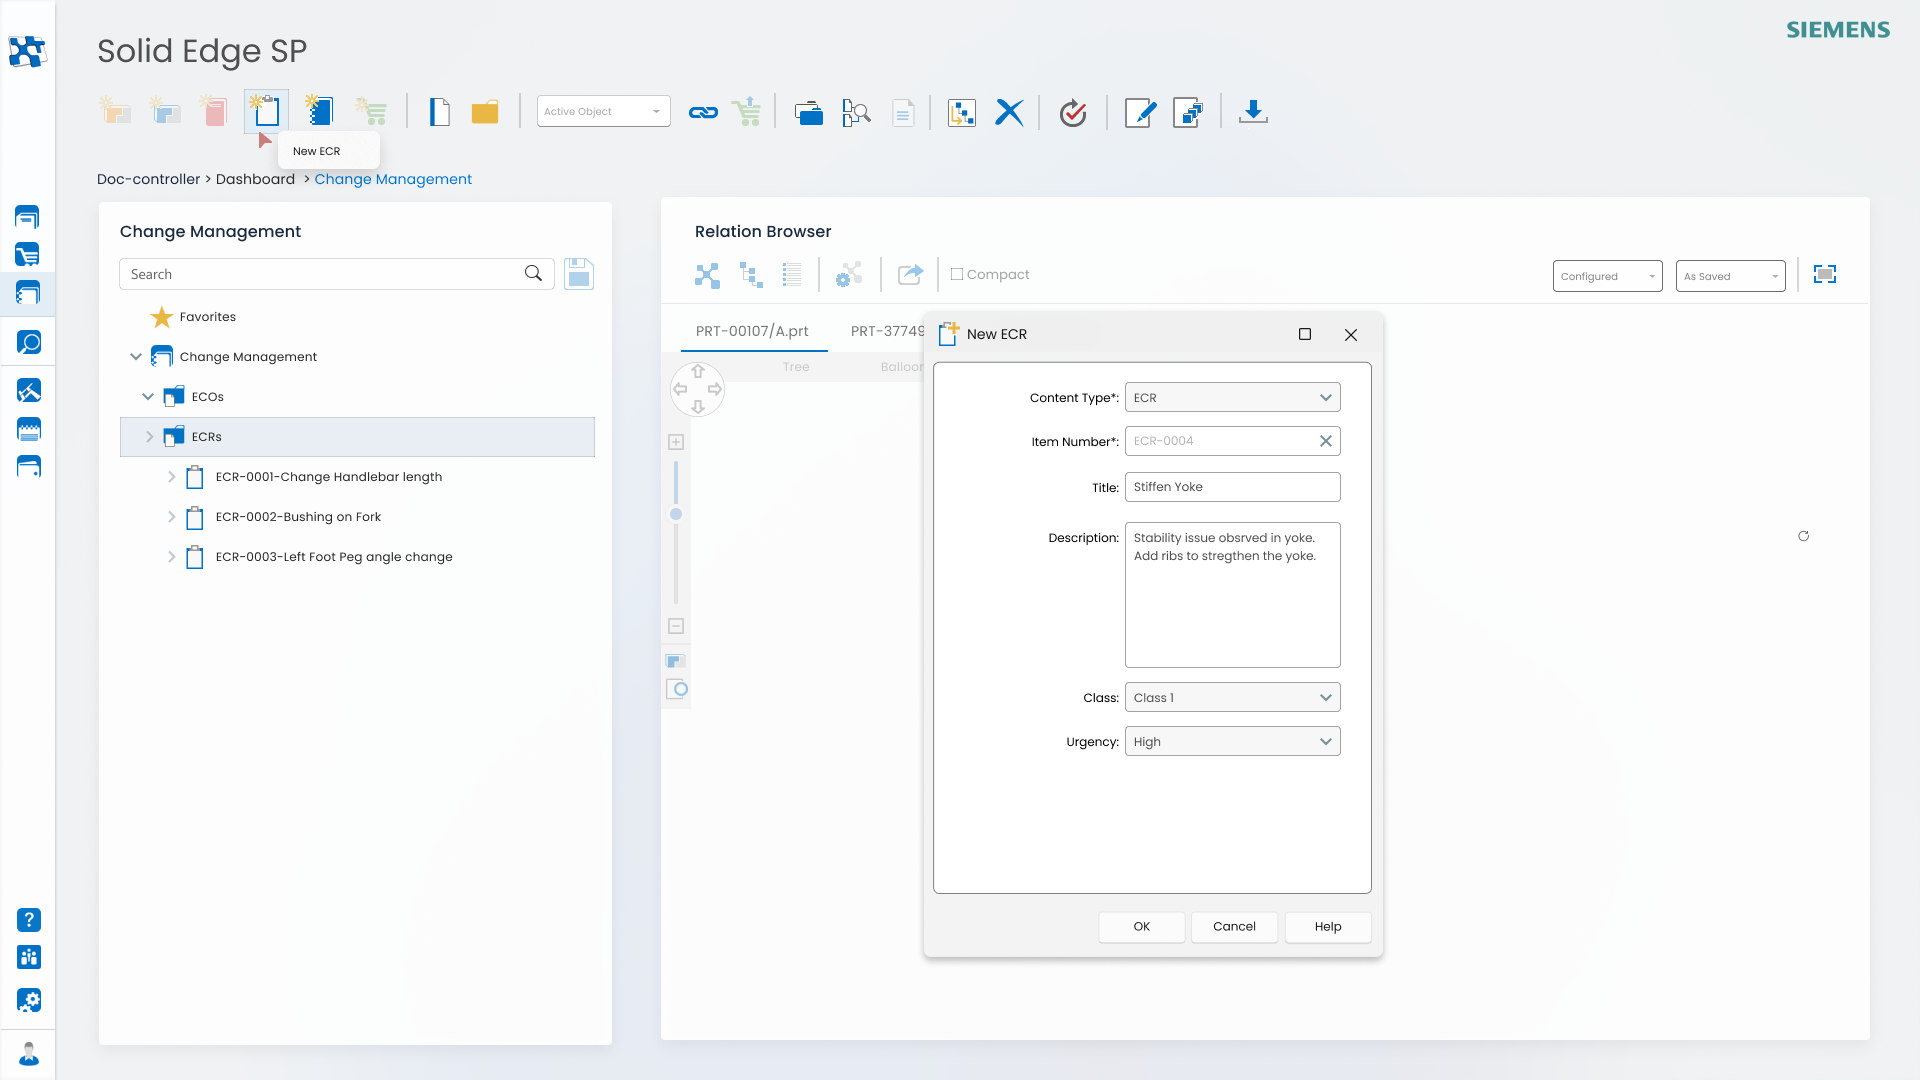Image resolution: width=1920 pixels, height=1080 pixels.
Task: Click the copy-with-pencil toolbar icon
Action: point(1188,112)
